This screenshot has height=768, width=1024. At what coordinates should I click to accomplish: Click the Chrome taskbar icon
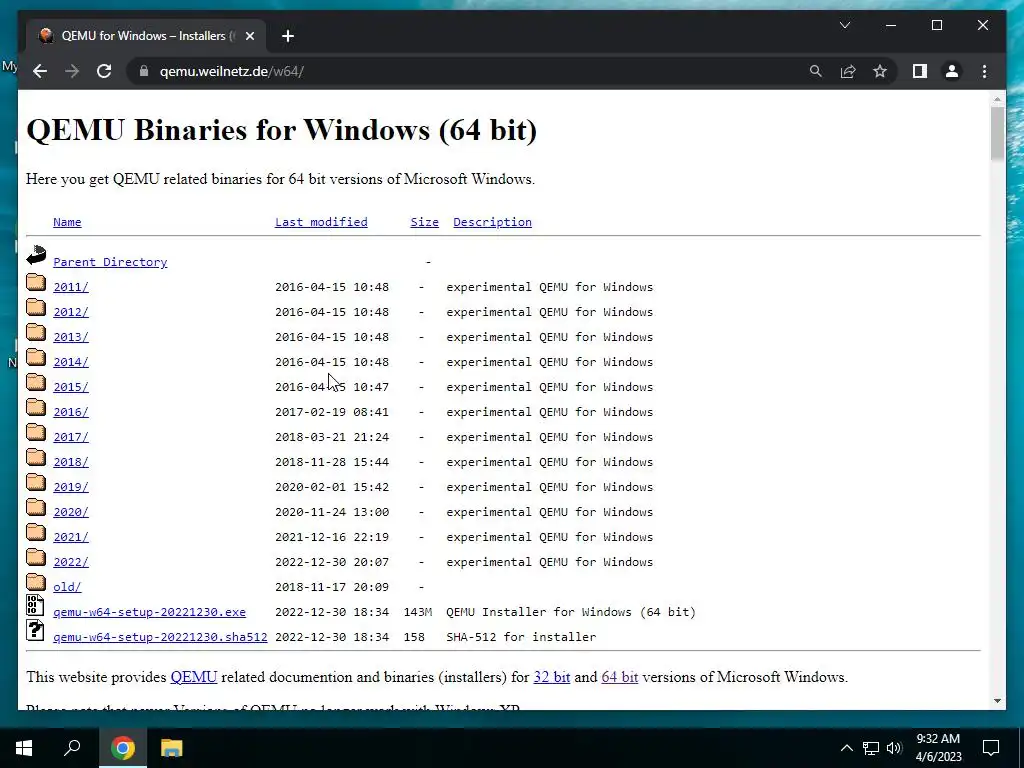coord(123,748)
